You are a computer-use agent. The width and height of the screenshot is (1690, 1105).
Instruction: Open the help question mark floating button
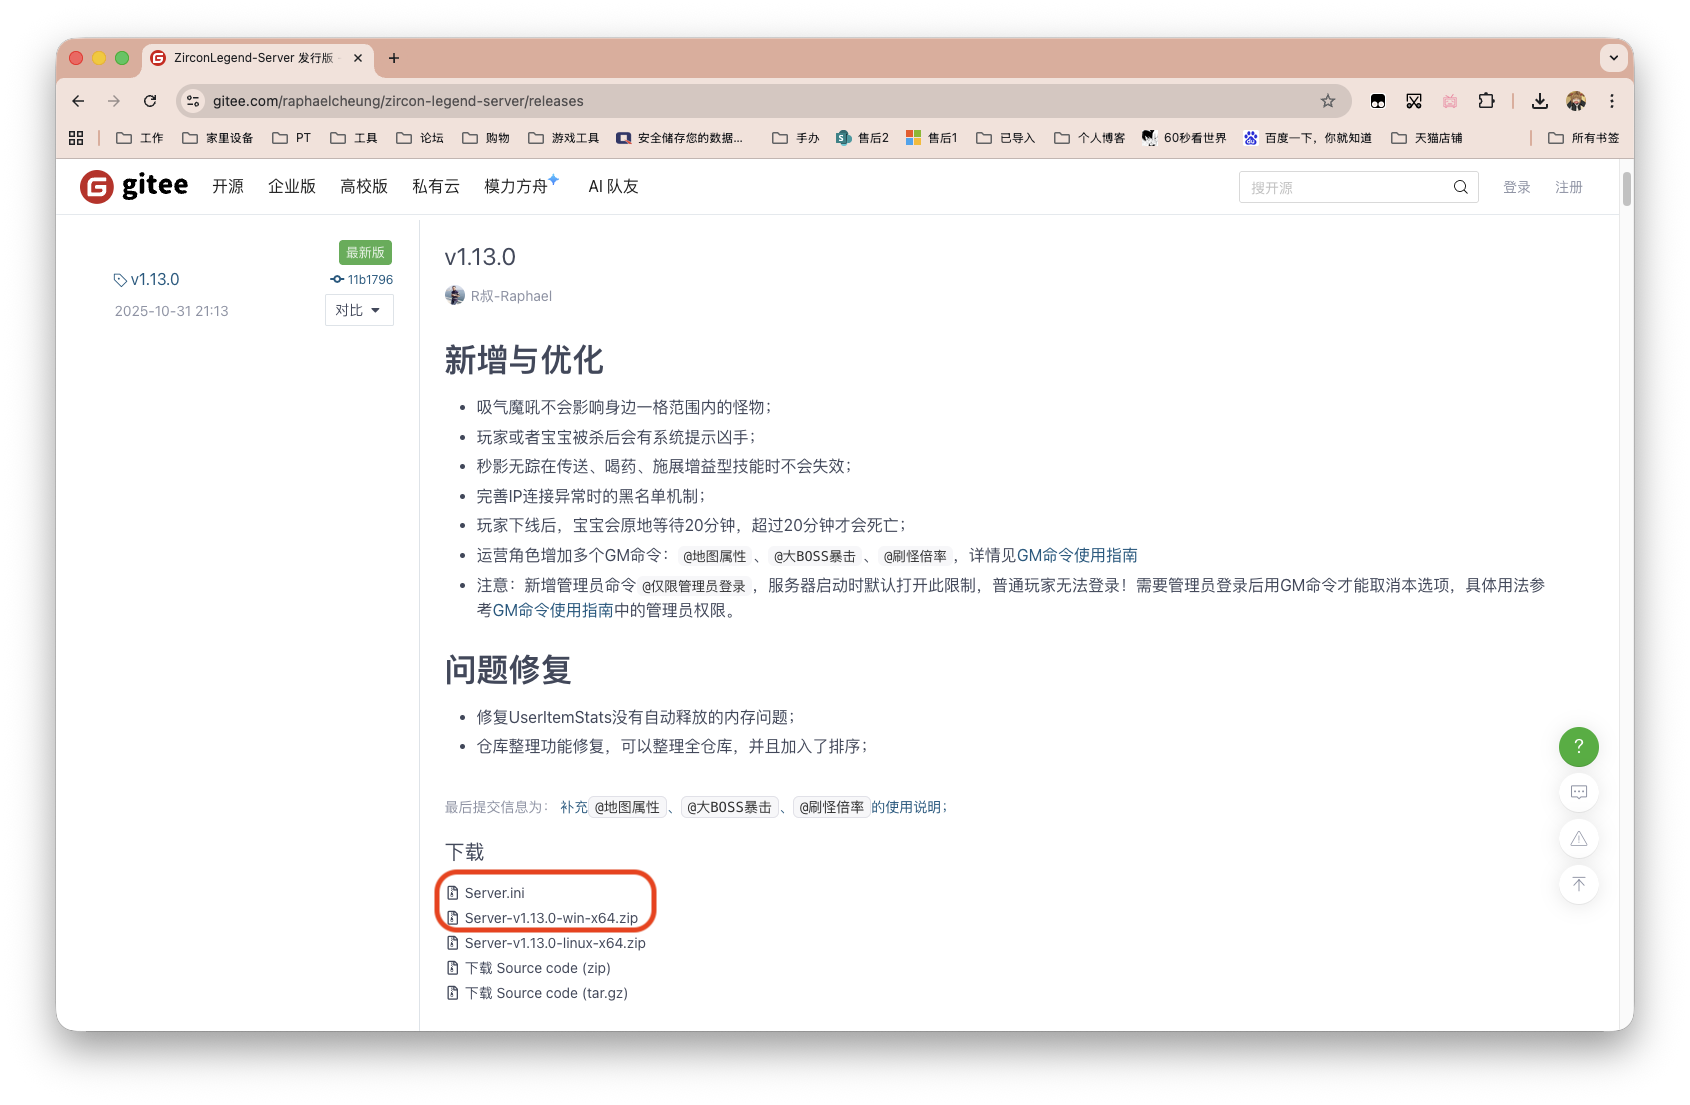[1578, 746]
